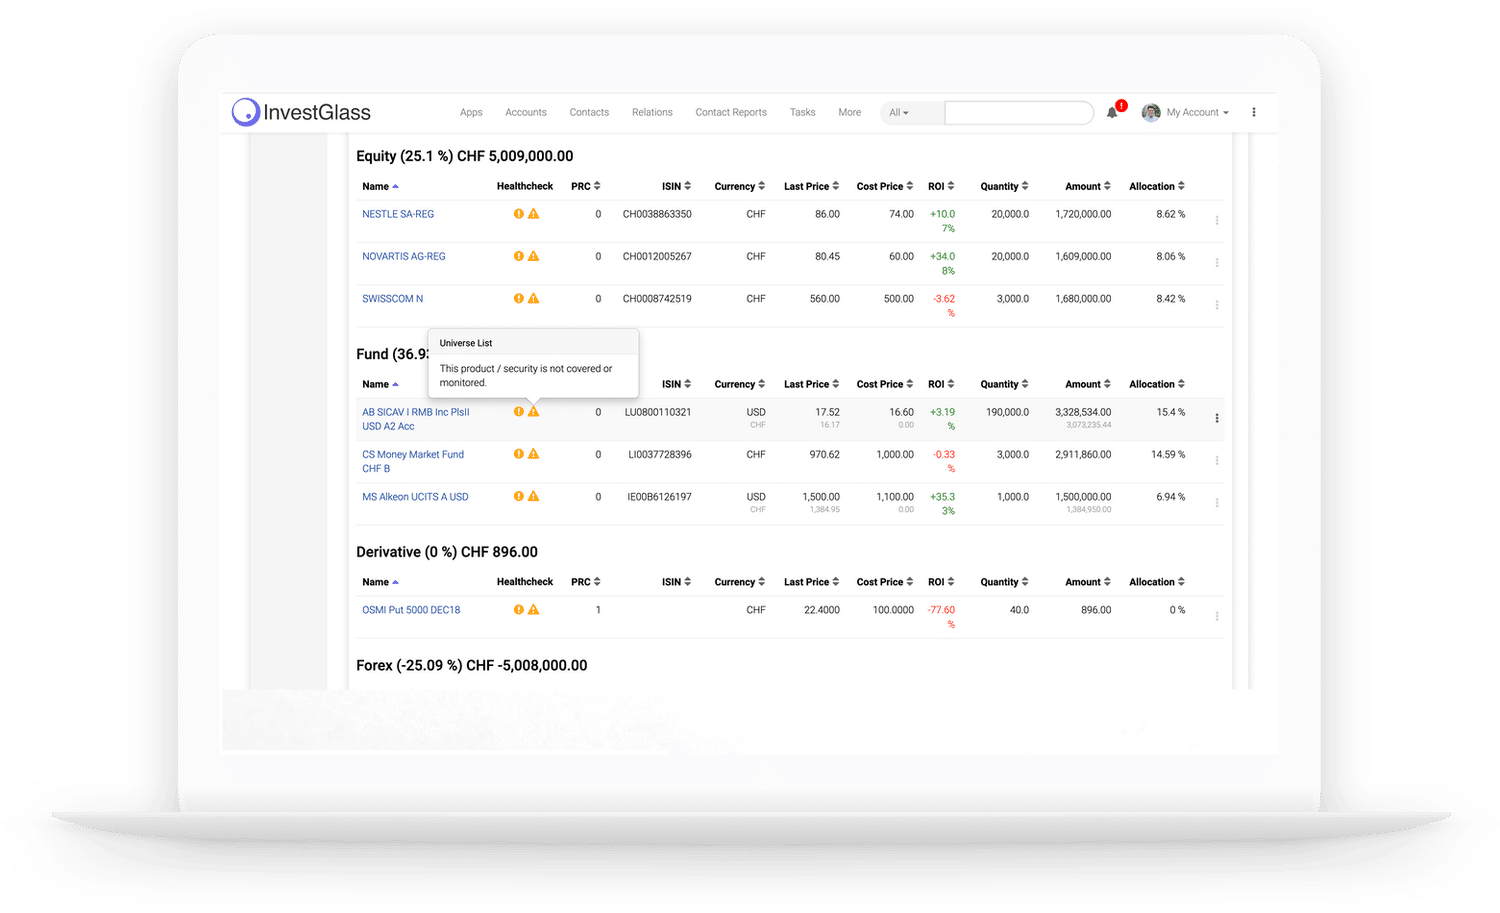Screen dimensions: 1500x913
Task: Go to Accounts in navigation
Action: point(526,113)
